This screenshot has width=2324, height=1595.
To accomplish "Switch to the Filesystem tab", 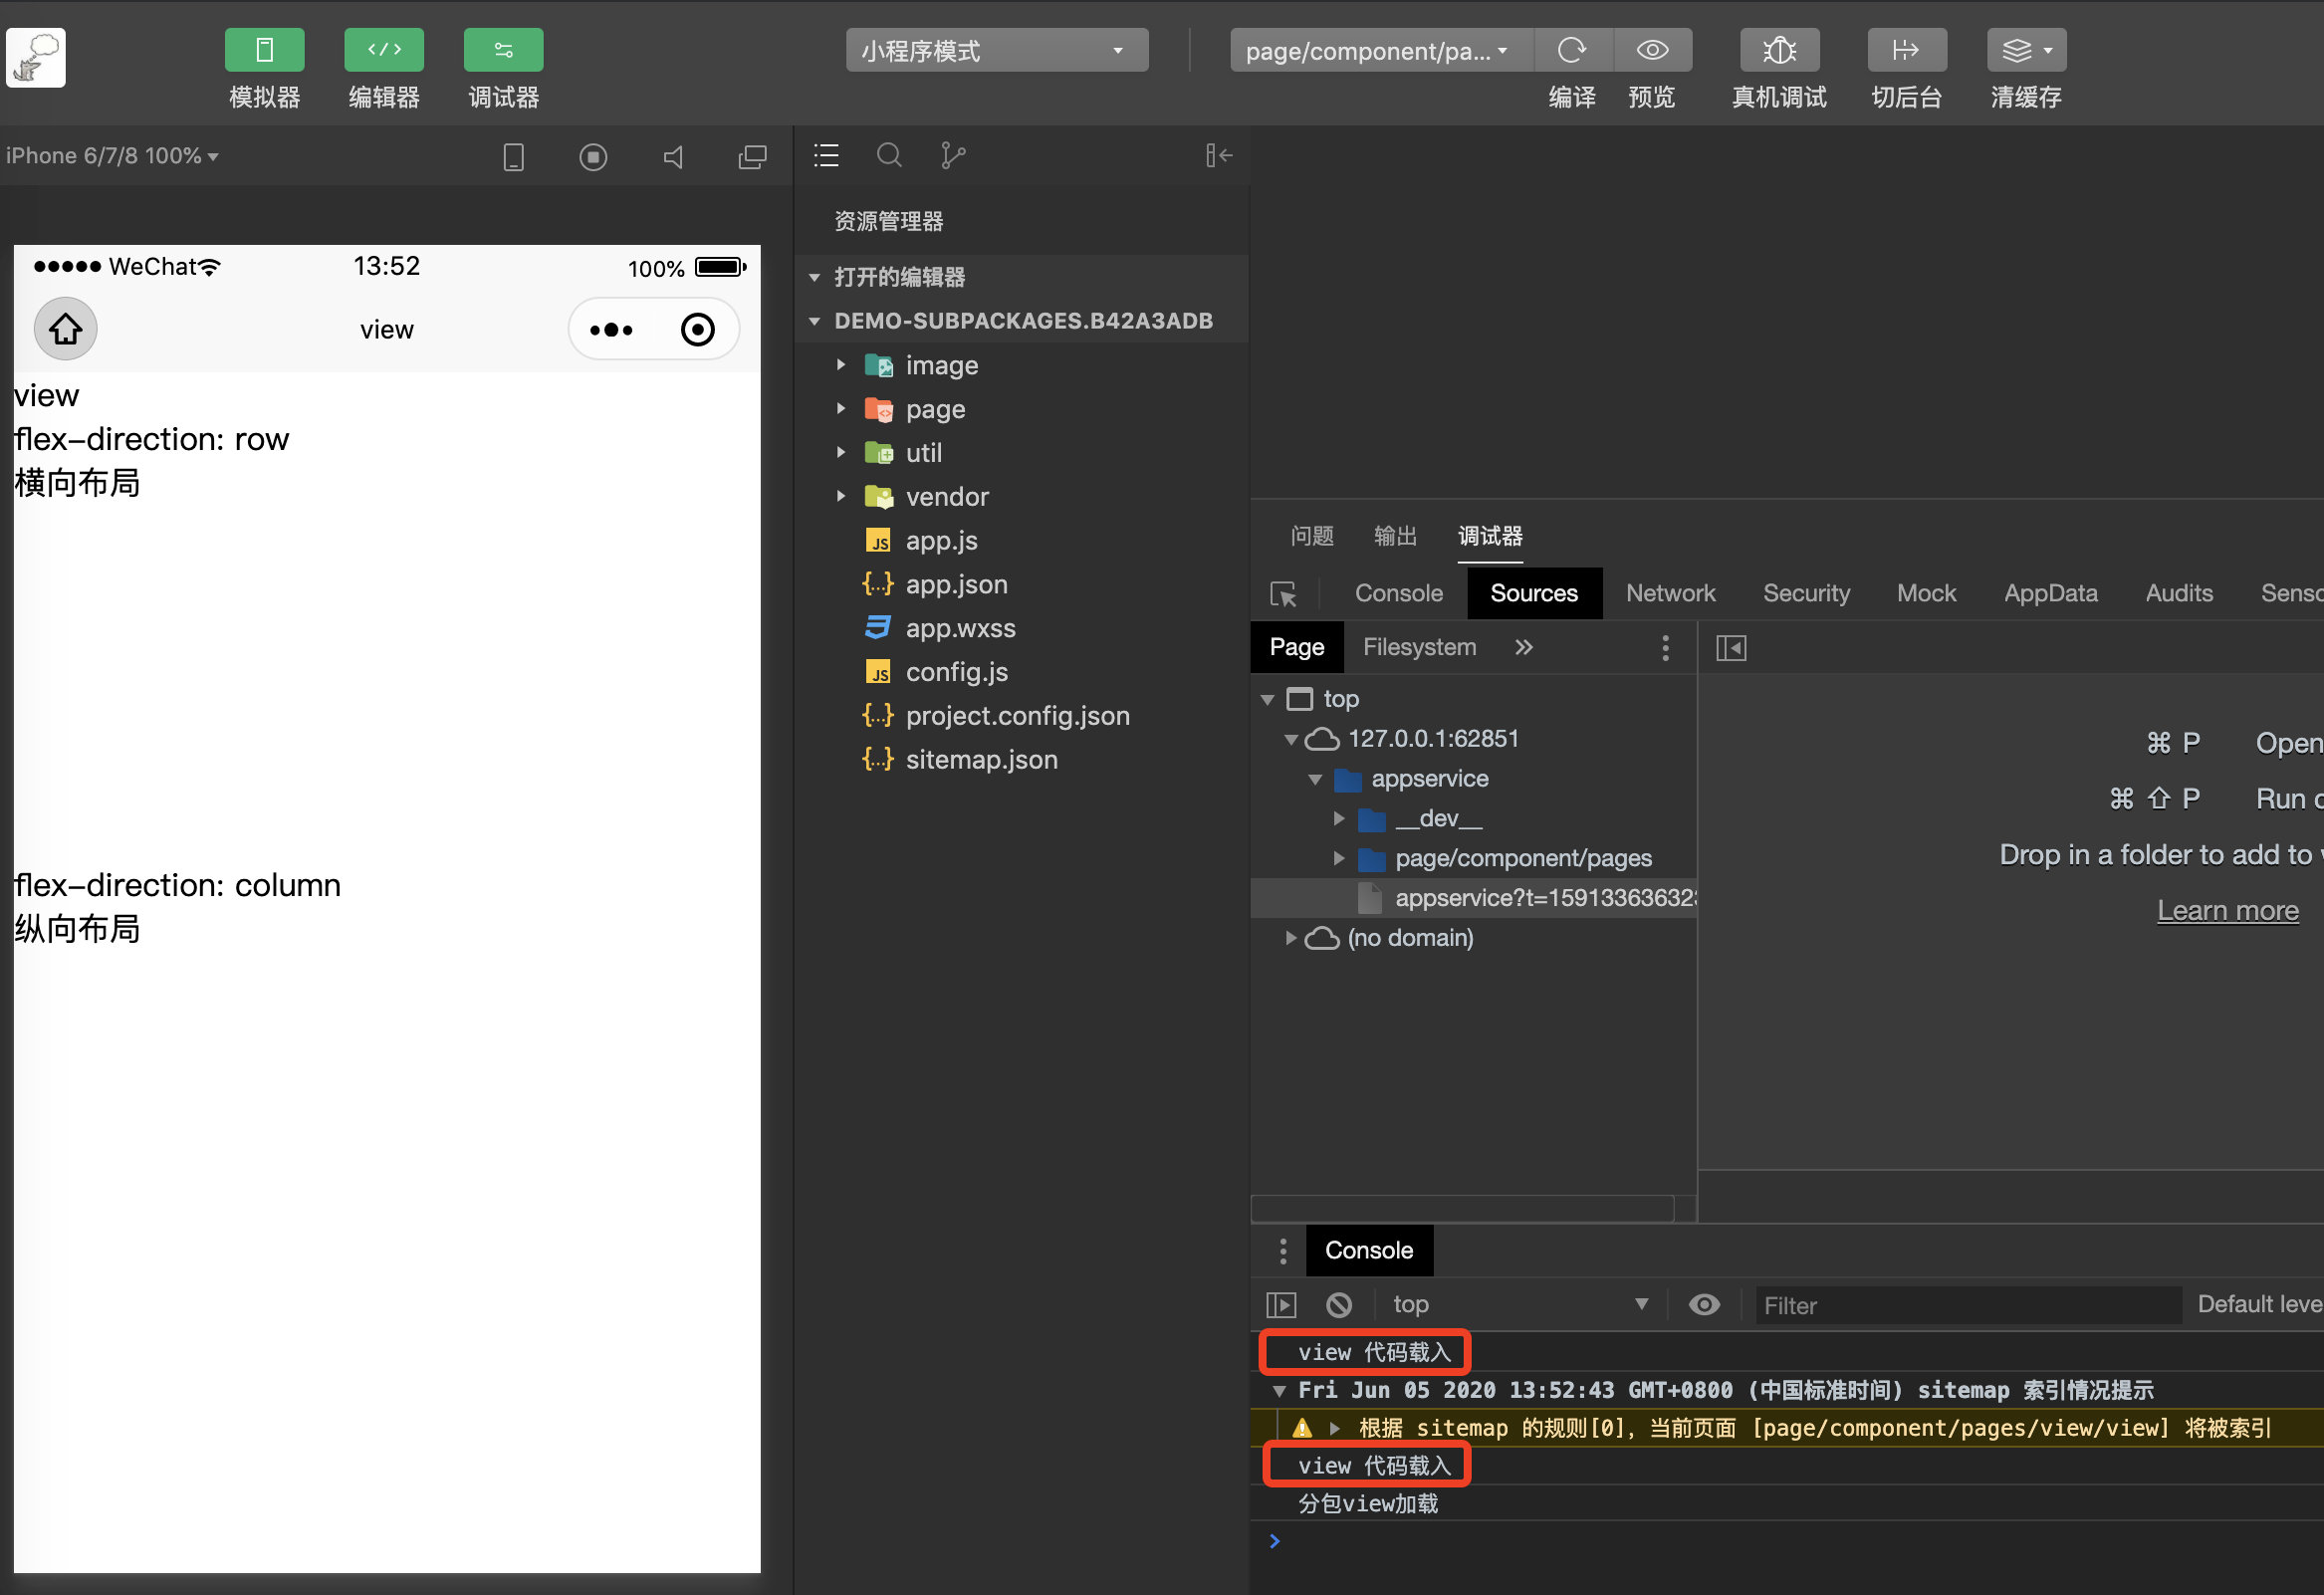I will pyautogui.click(x=1418, y=648).
